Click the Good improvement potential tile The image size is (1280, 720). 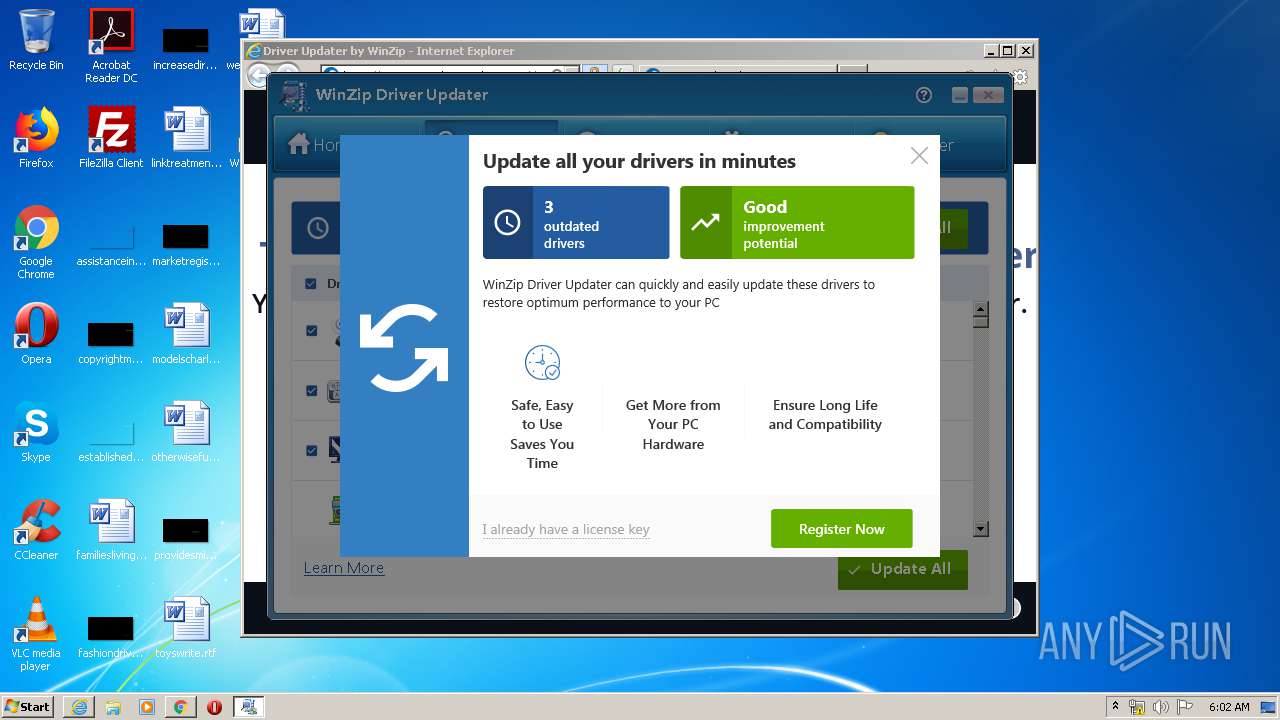797,222
